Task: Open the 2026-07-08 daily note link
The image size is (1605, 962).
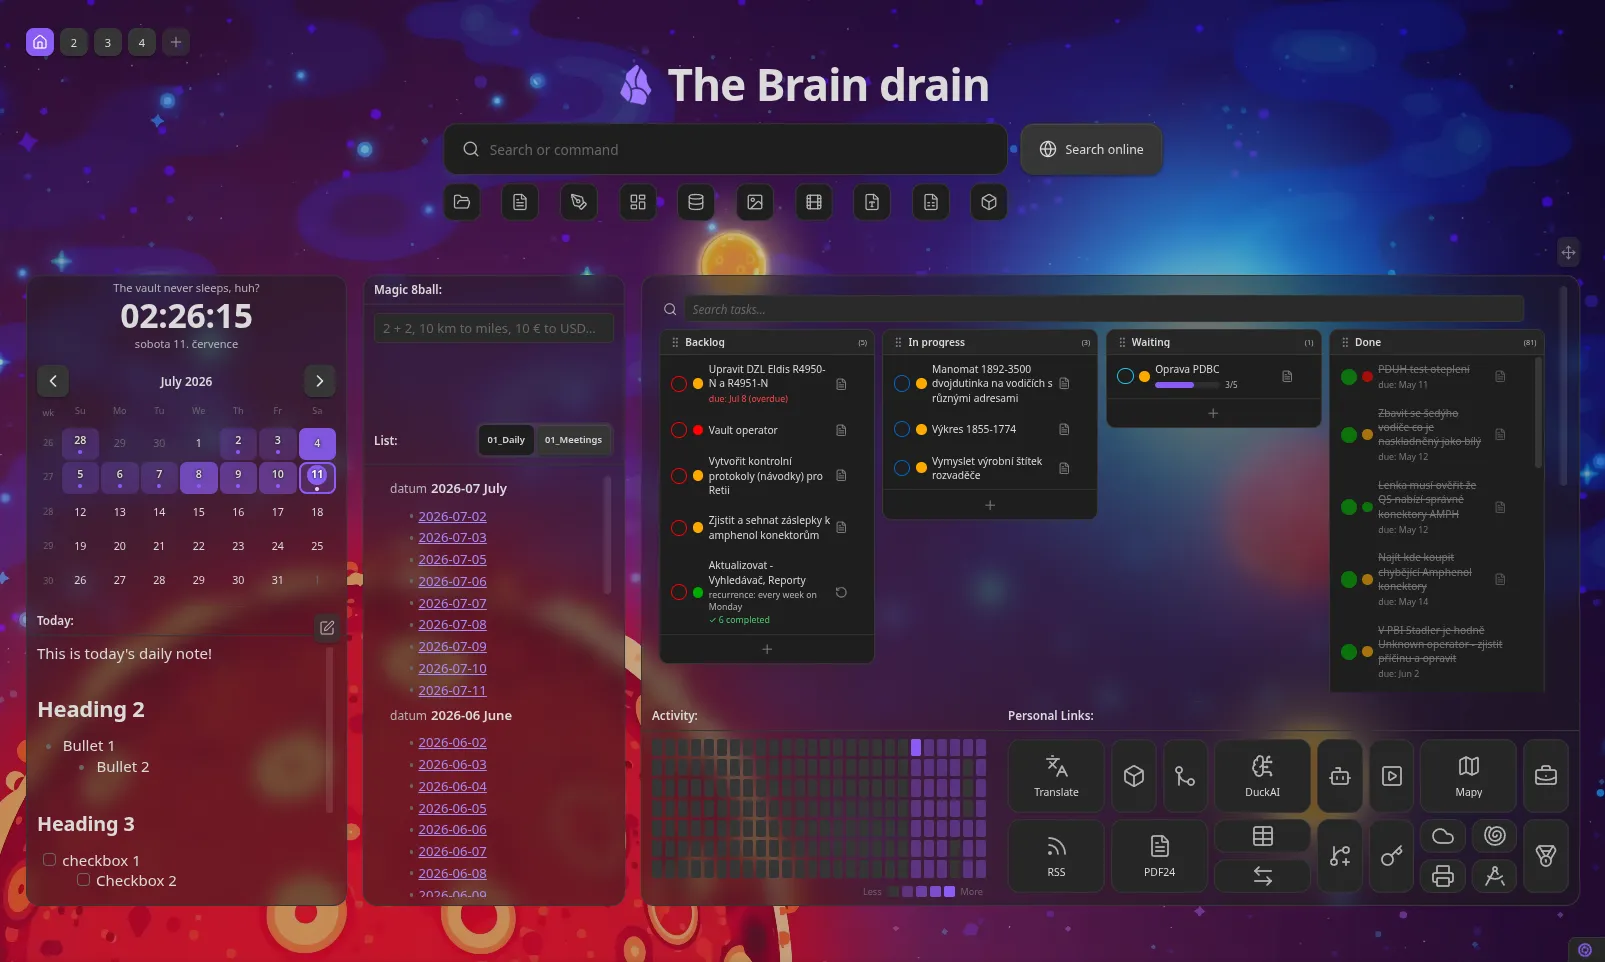Action: 452,625
